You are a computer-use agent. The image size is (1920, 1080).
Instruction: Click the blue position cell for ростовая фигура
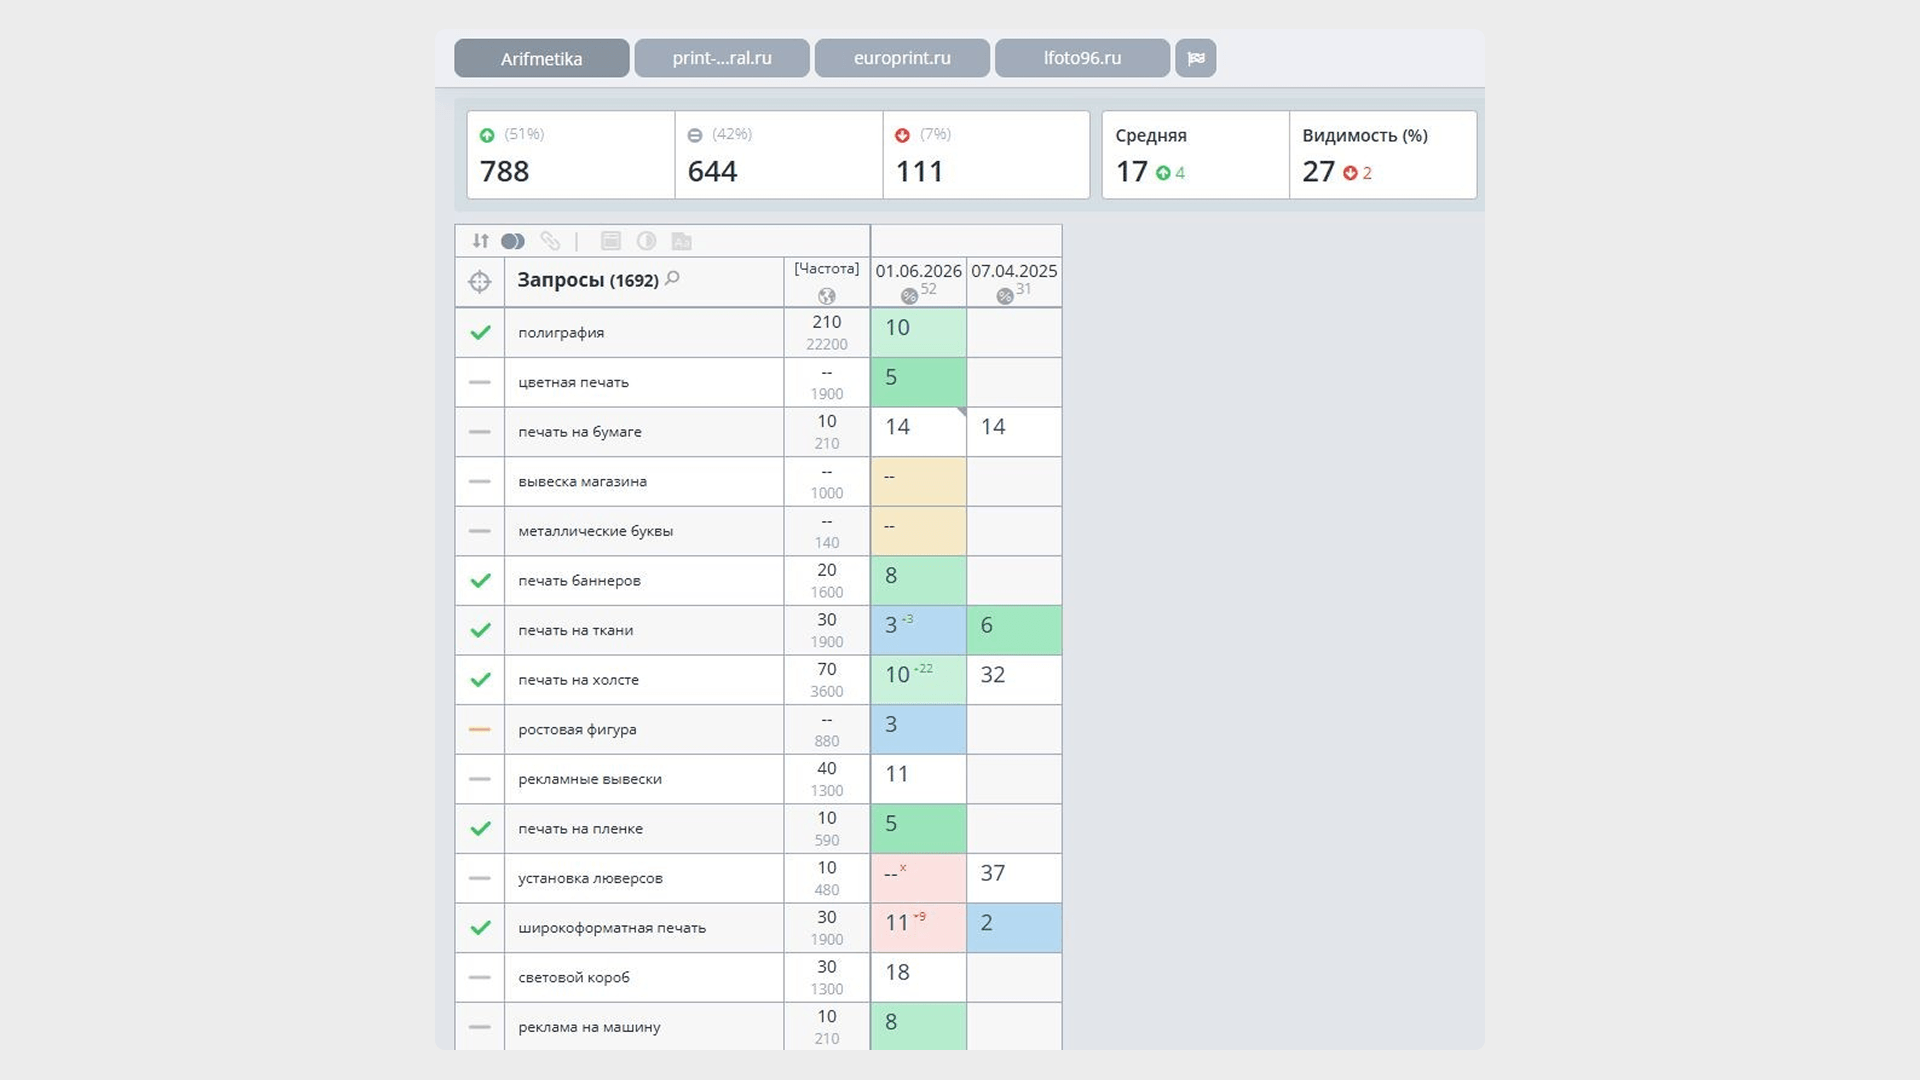[918, 730]
